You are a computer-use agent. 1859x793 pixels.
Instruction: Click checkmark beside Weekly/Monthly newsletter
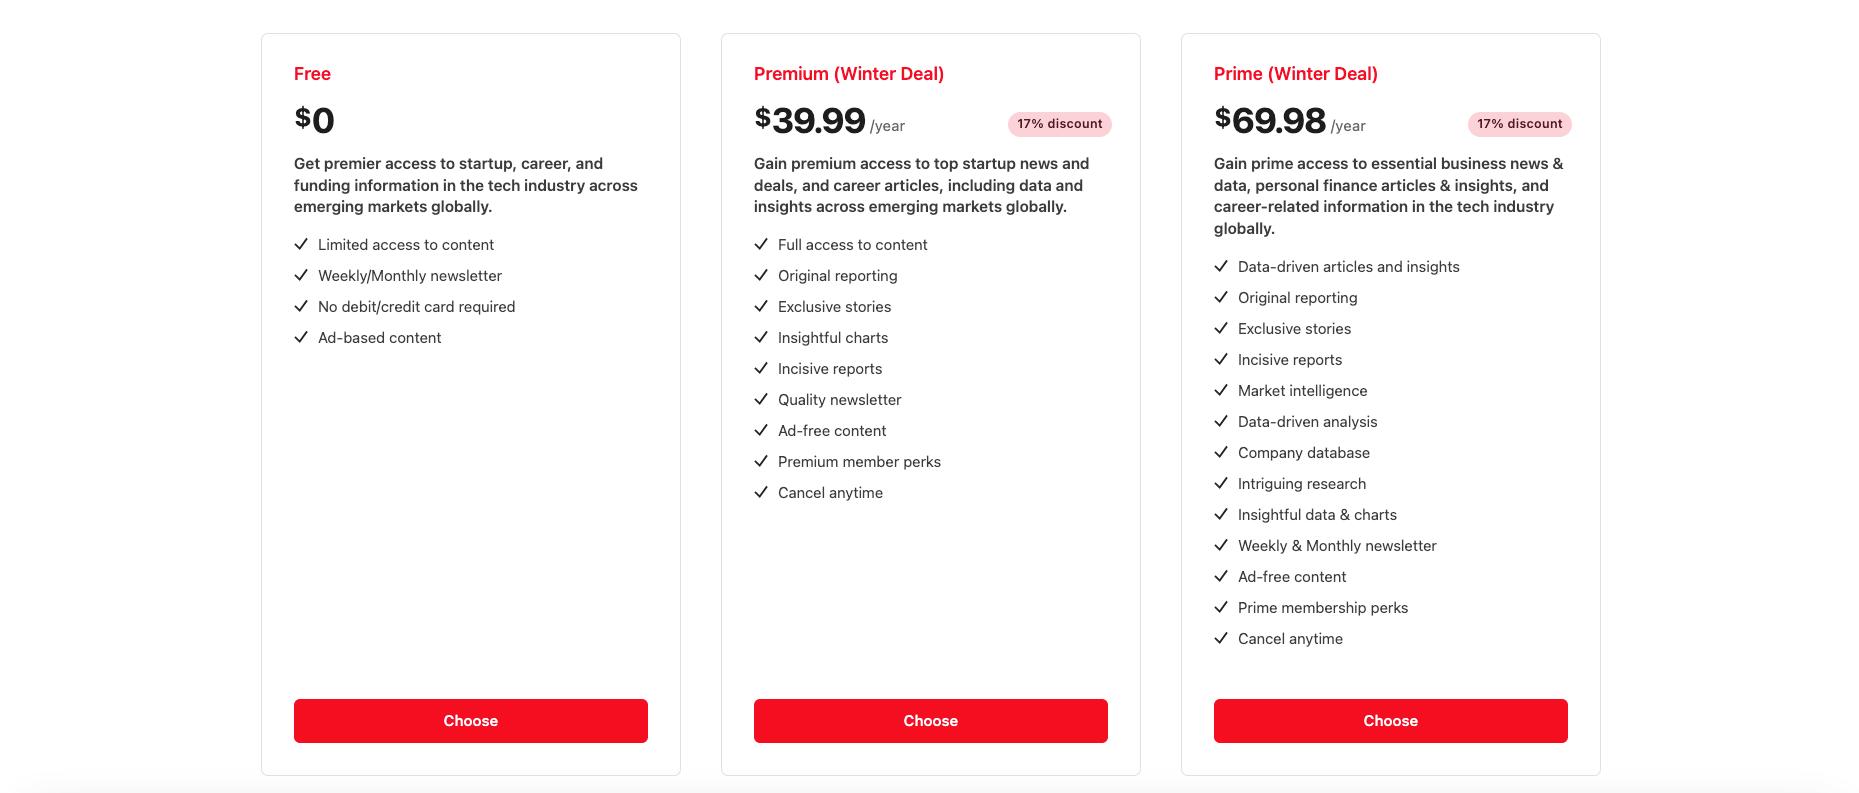pyautogui.click(x=301, y=275)
